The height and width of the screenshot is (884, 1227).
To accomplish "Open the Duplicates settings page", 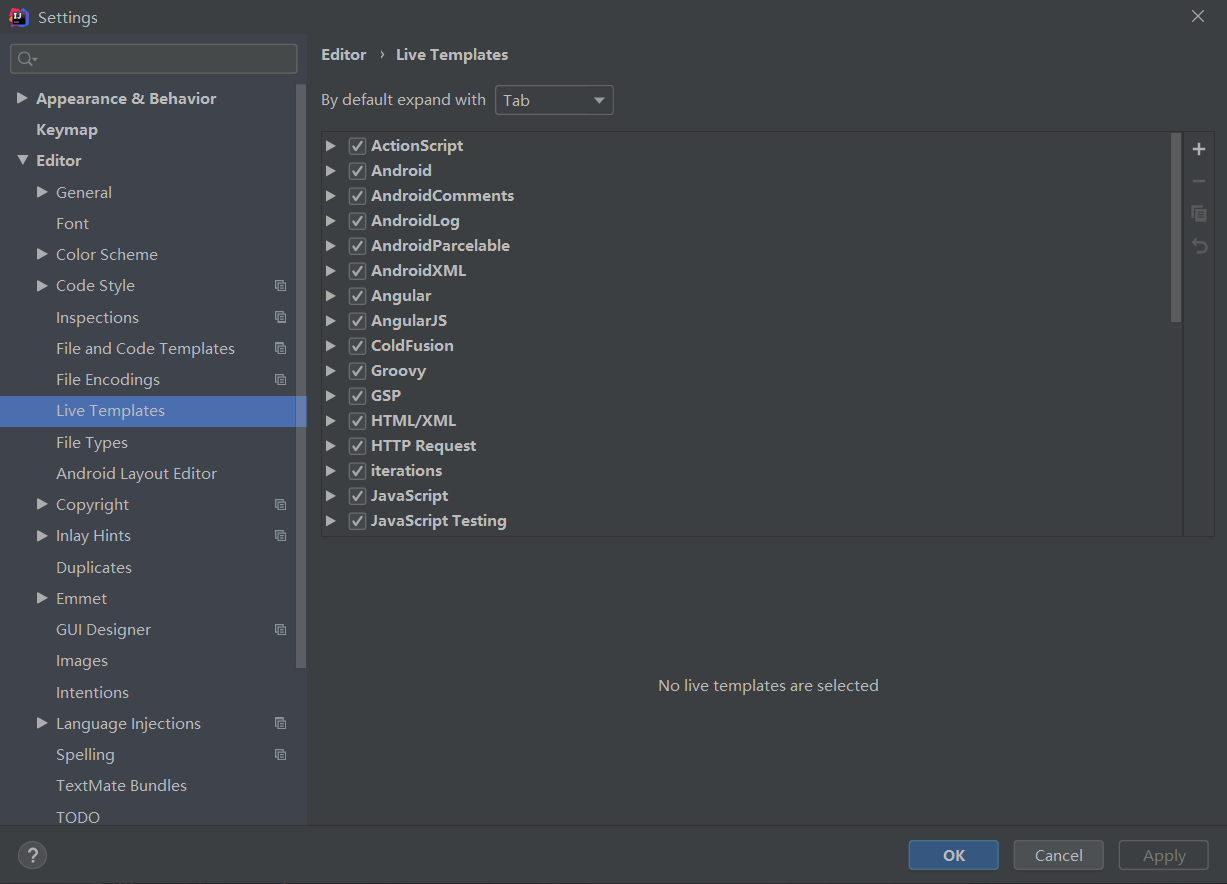I will point(94,567).
